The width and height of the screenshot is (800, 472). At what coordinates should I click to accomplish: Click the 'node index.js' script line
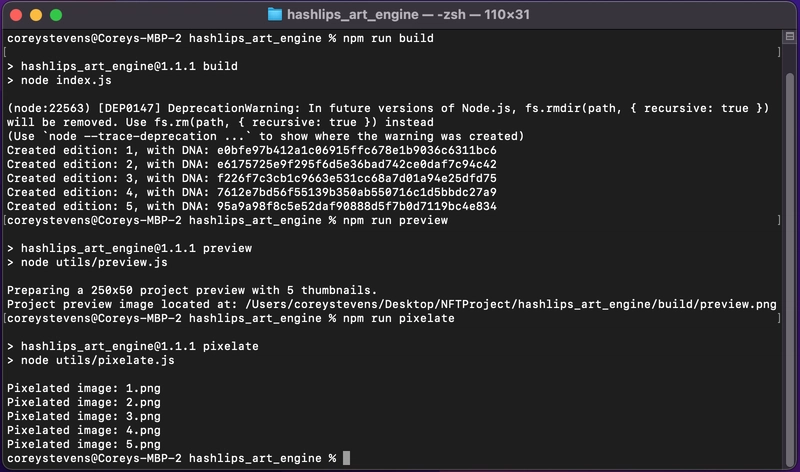click(59, 81)
